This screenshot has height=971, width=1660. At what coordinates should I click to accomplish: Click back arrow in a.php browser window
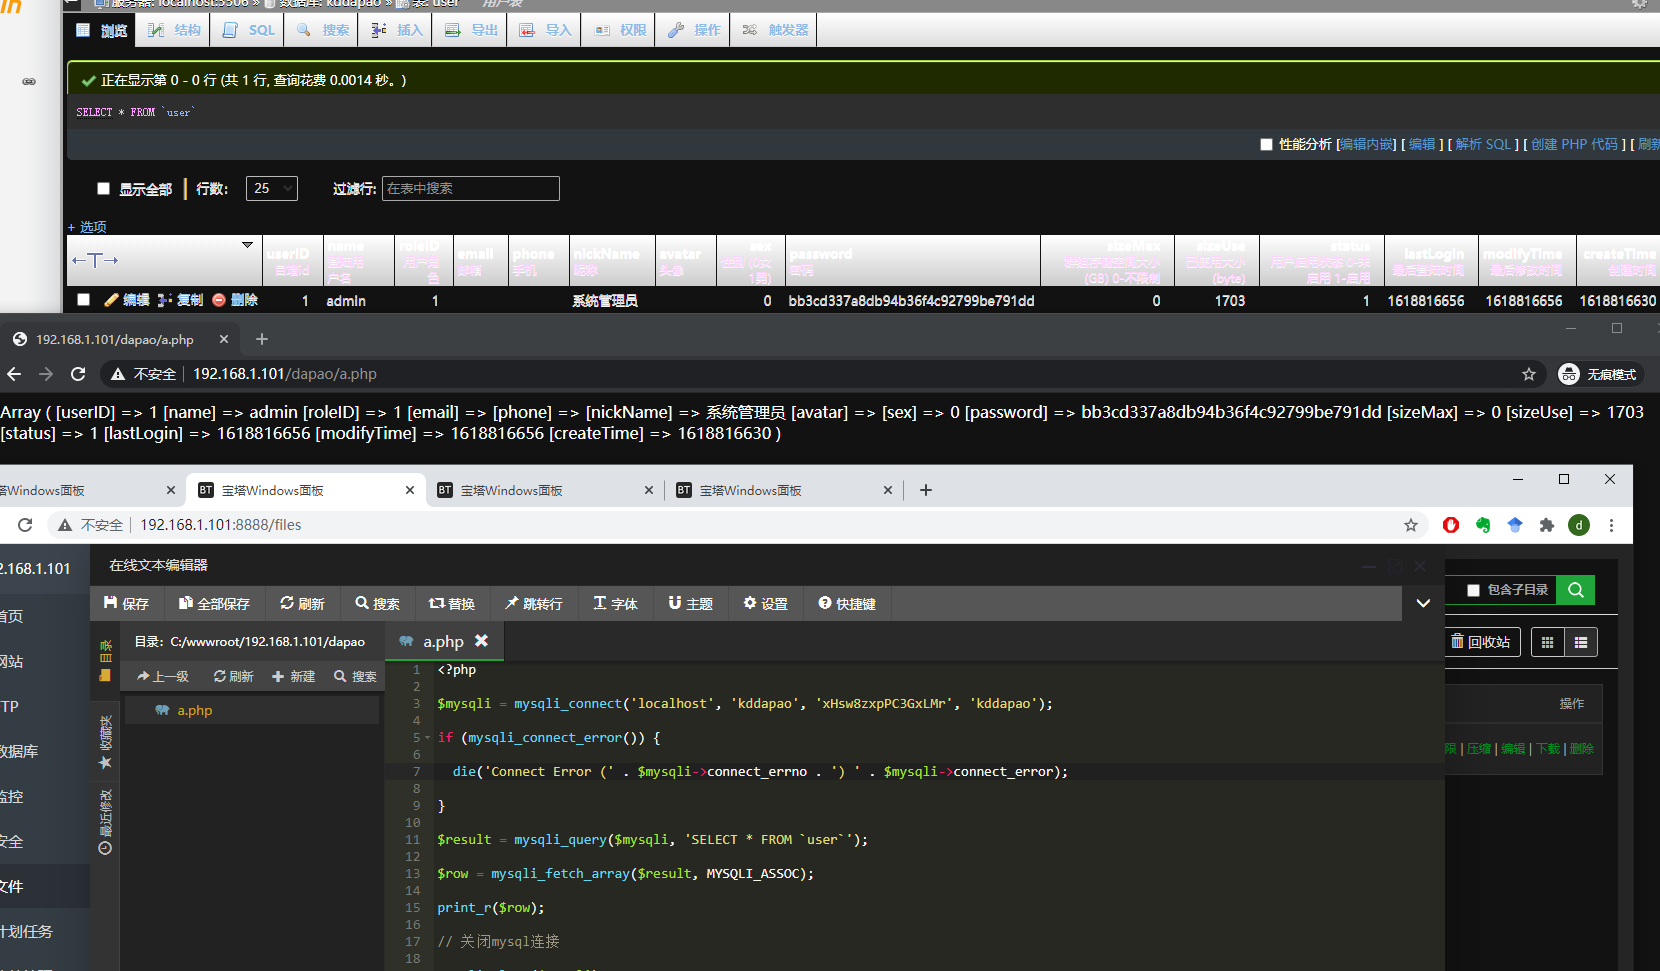(x=14, y=374)
